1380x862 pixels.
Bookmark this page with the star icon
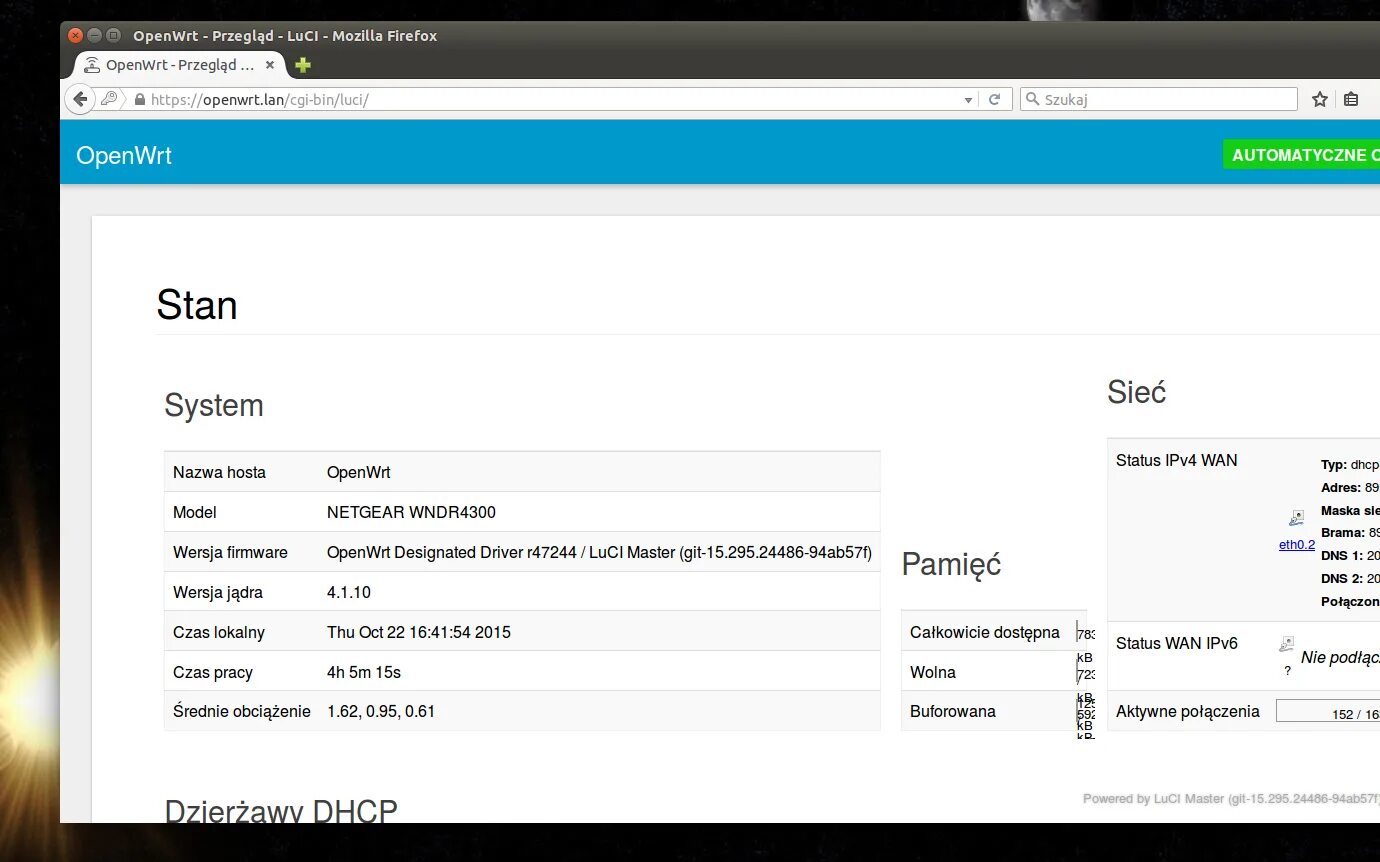tap(1320, 99)
